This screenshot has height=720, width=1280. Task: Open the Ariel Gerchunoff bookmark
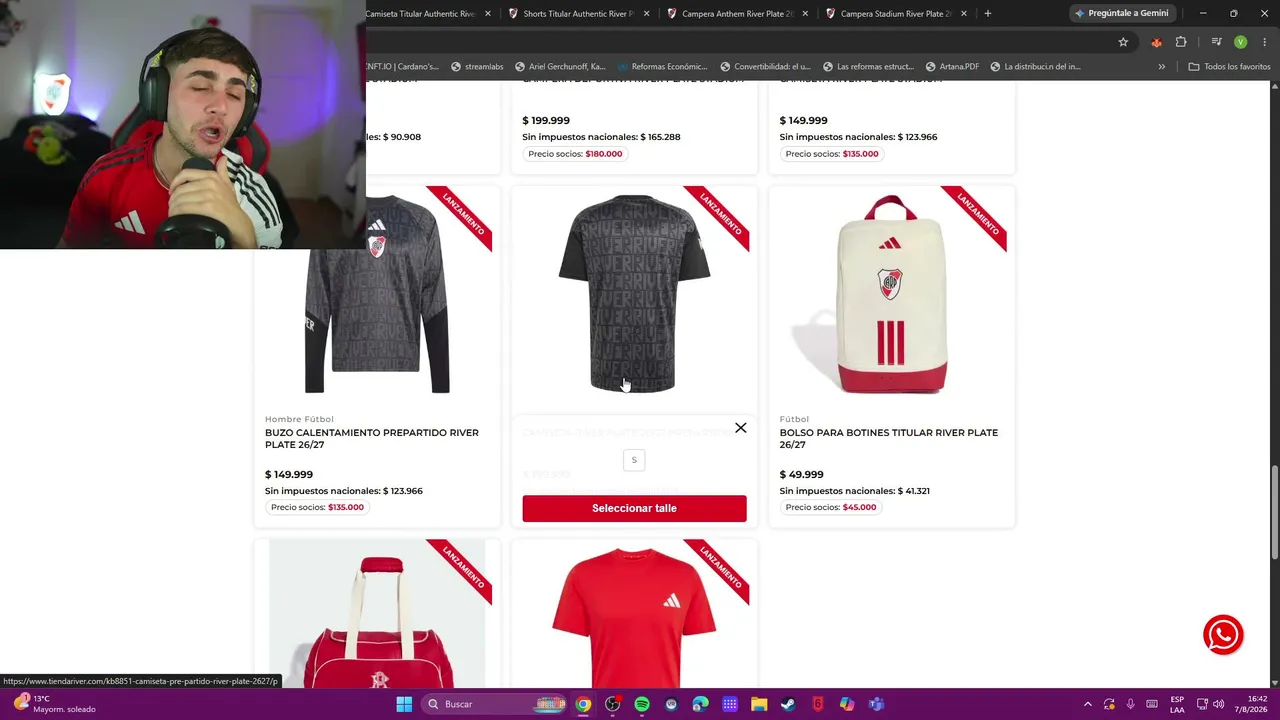[560, 67]
